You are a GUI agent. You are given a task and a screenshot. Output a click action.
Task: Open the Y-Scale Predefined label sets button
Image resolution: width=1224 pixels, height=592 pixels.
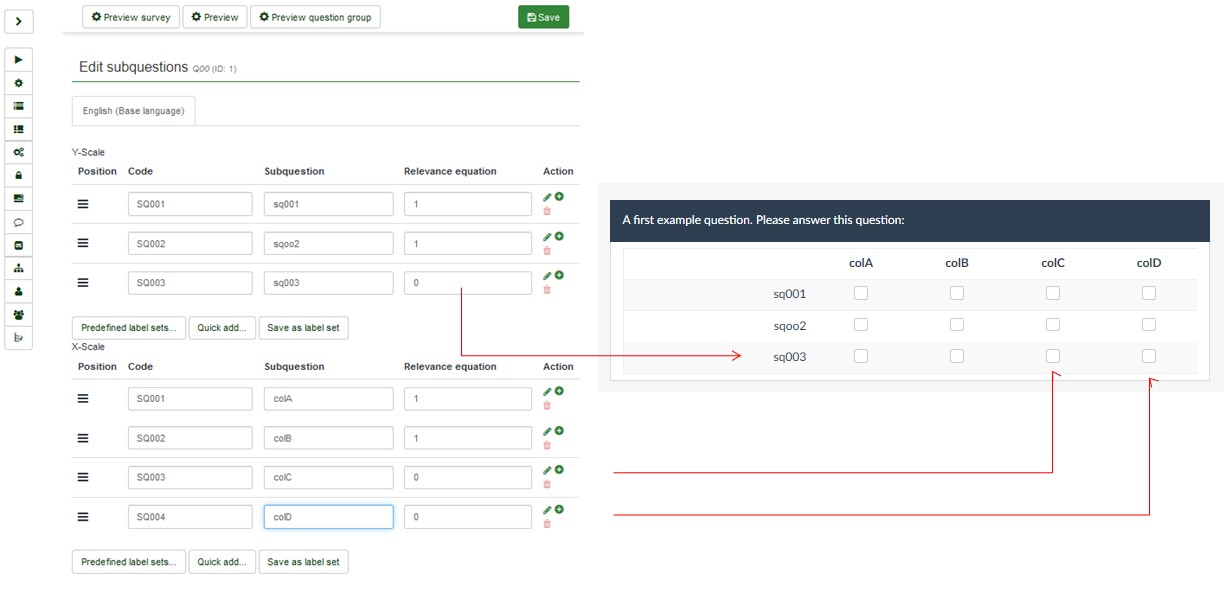pyautogui.click(x=129, y=328)
